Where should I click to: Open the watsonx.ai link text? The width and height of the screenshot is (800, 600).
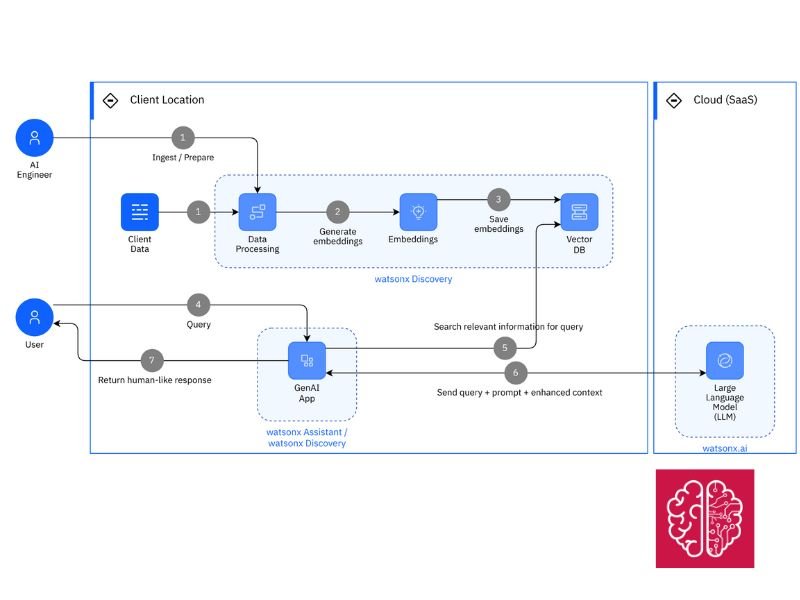(724, 448)
